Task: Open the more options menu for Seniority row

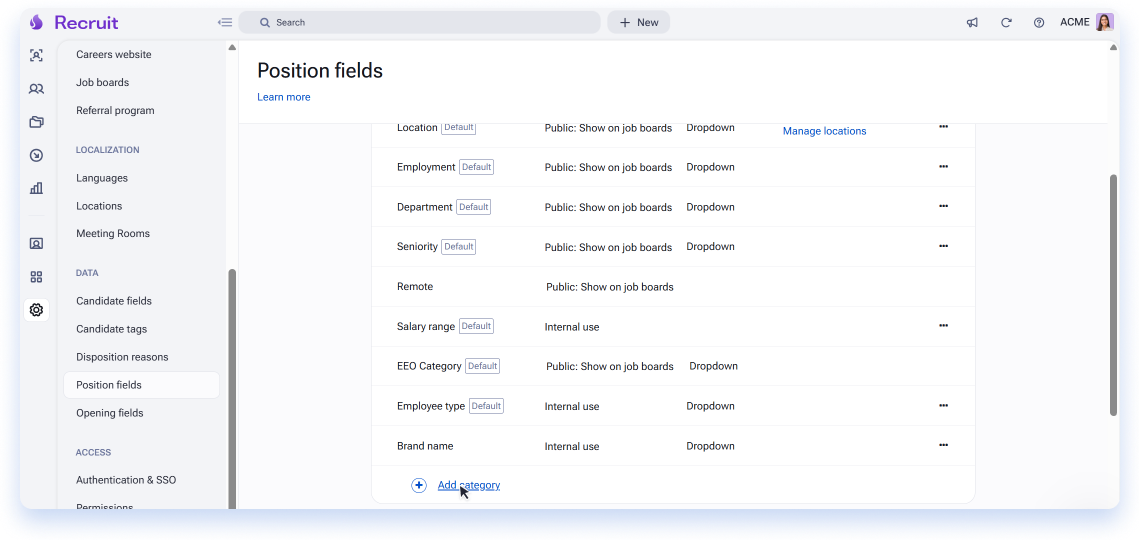Action: click(x=944, y=246)
